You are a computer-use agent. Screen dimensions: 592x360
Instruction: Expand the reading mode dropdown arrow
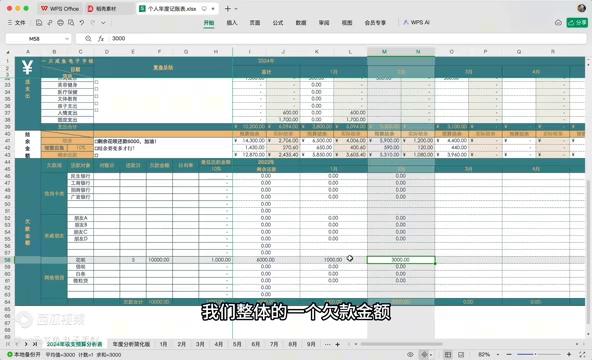[431, 355]
